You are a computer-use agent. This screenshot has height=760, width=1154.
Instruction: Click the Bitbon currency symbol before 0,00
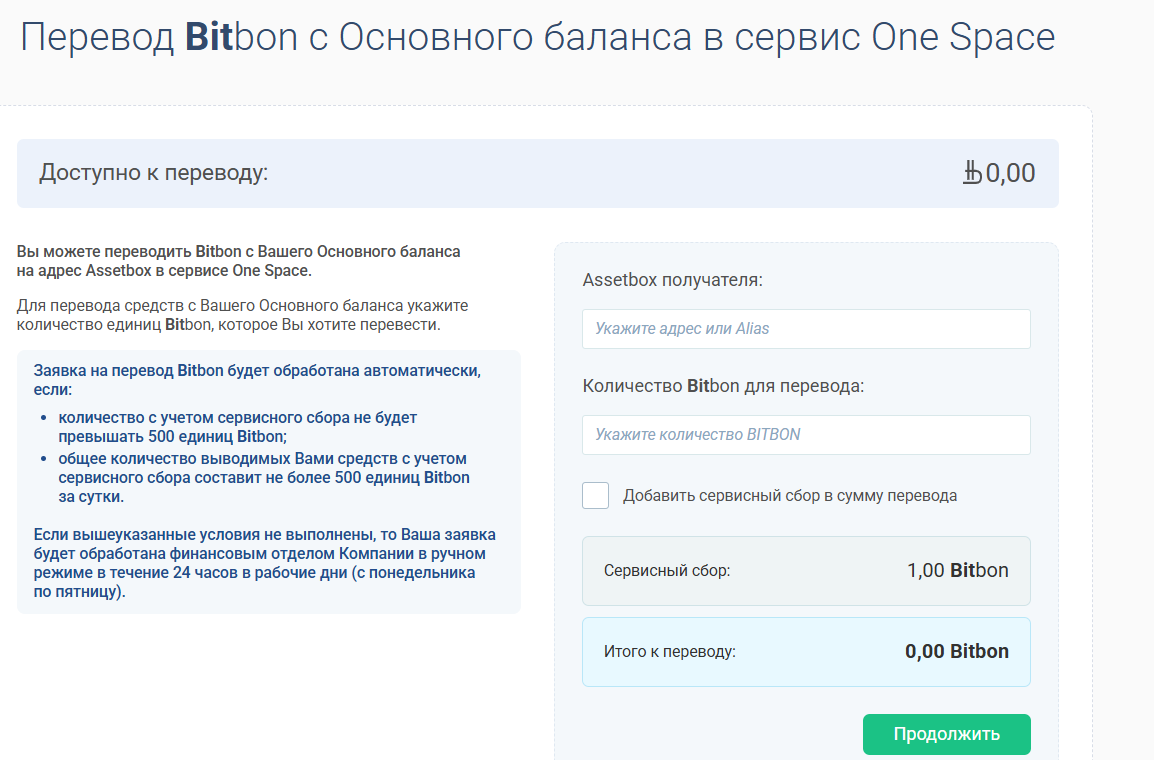coord(972,173)
